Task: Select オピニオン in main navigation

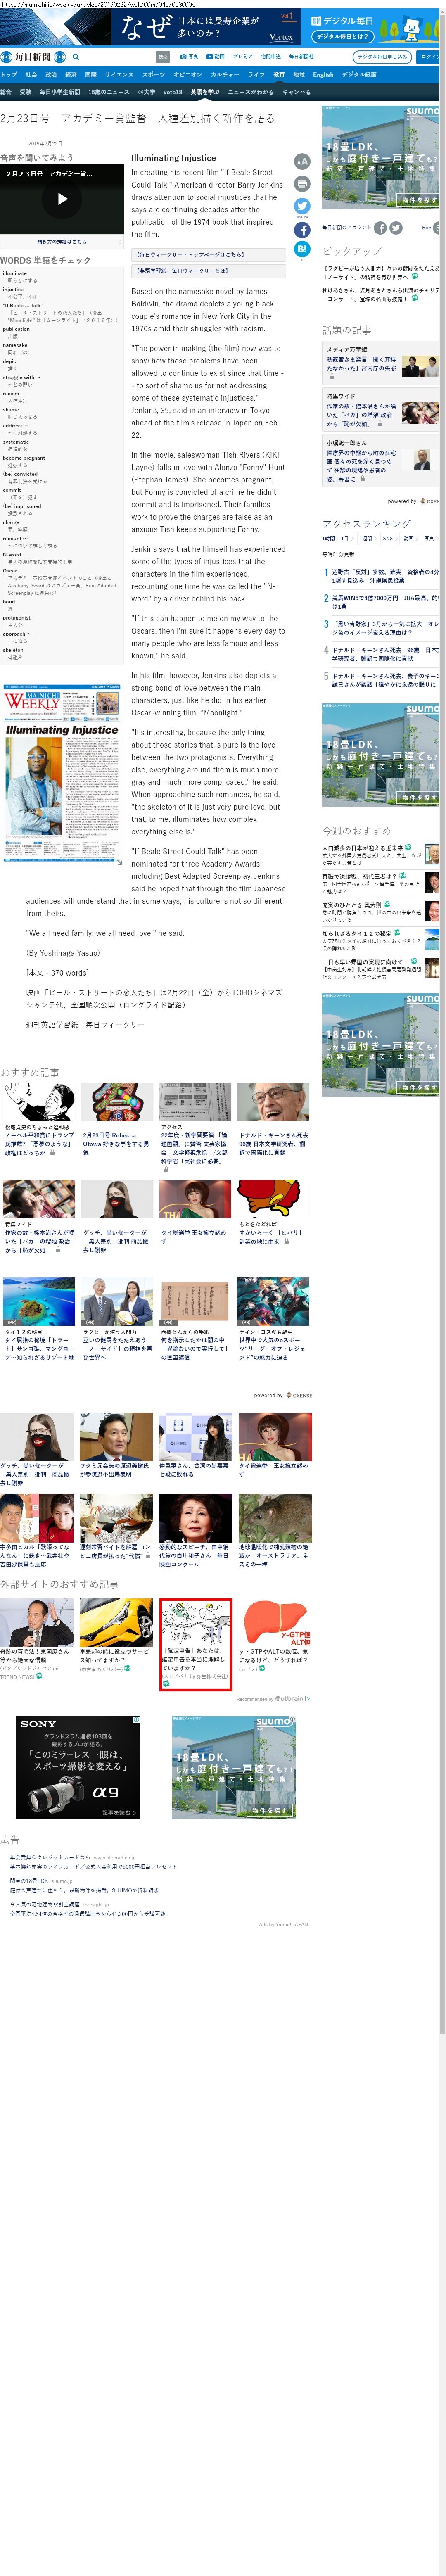Action: tap(188, 75)
